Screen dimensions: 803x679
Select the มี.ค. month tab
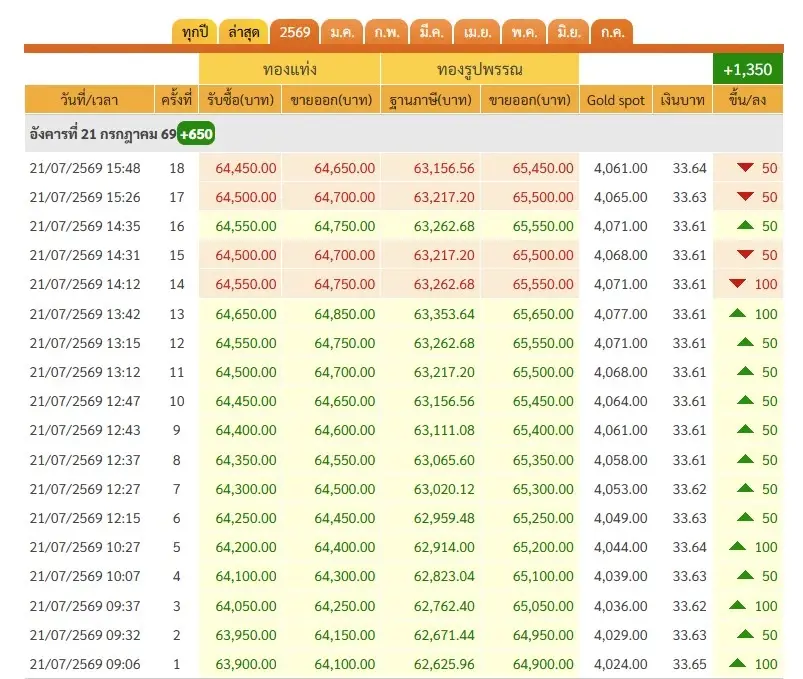click(431, 32)
